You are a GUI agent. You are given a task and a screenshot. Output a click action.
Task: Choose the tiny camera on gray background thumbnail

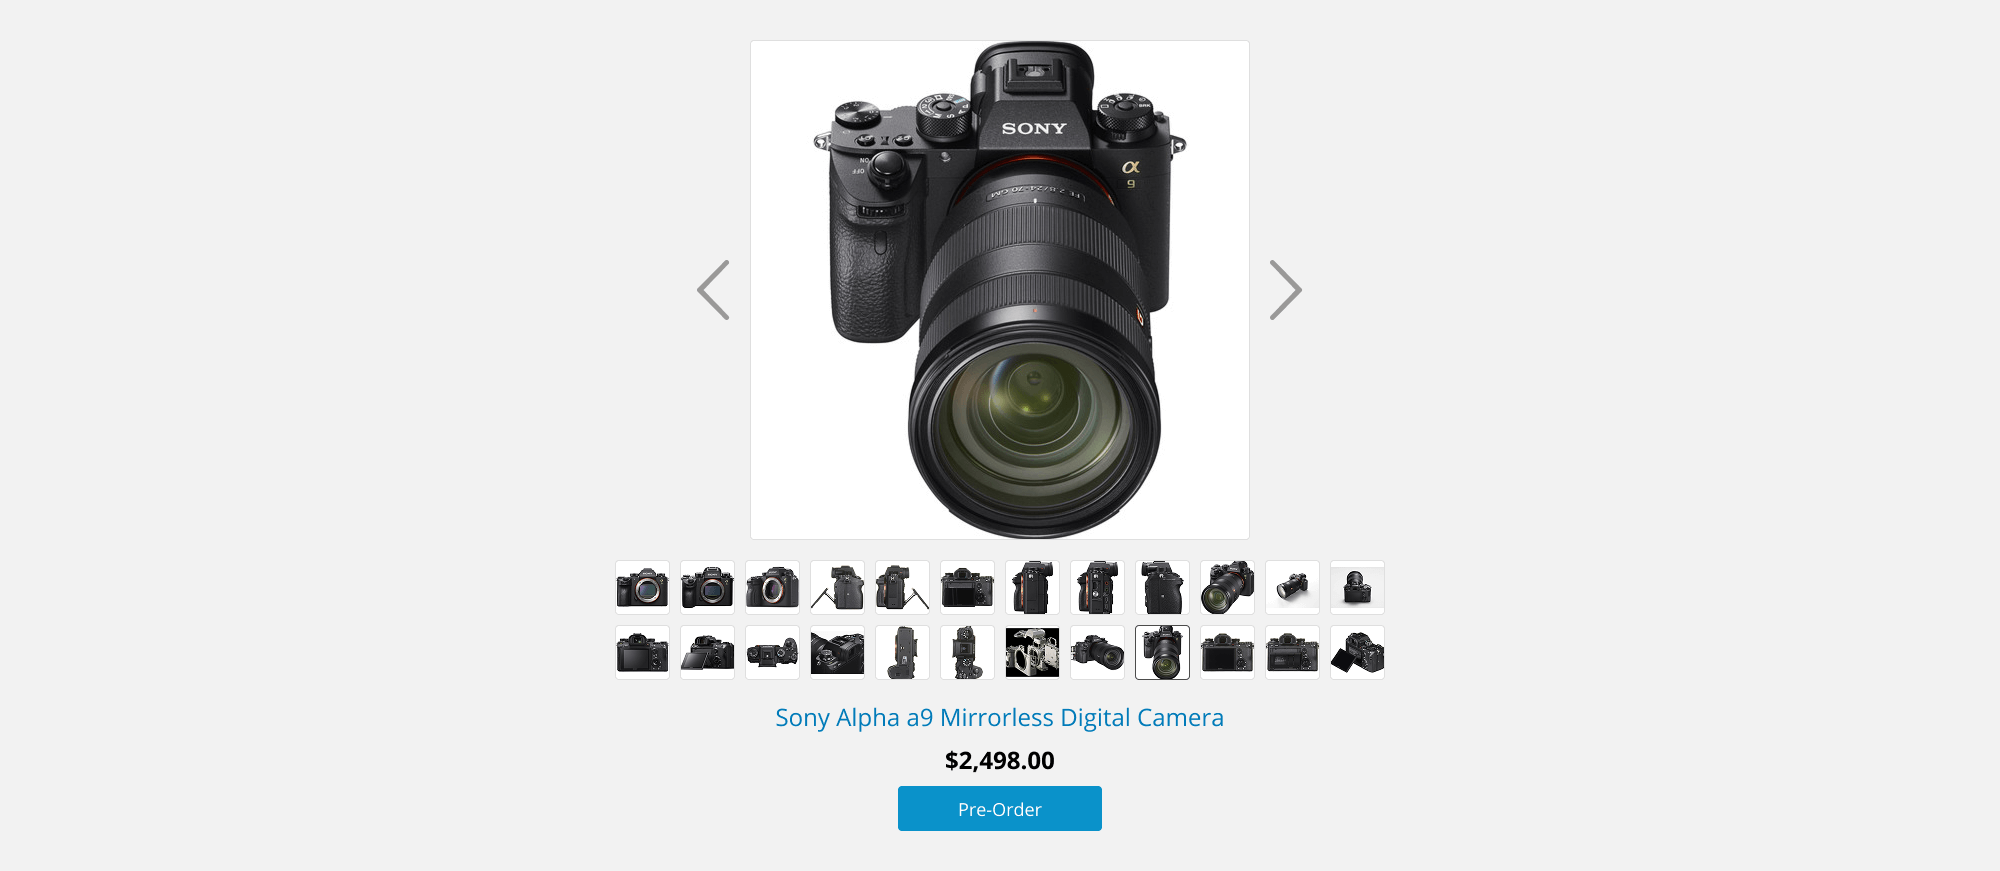1357,587
